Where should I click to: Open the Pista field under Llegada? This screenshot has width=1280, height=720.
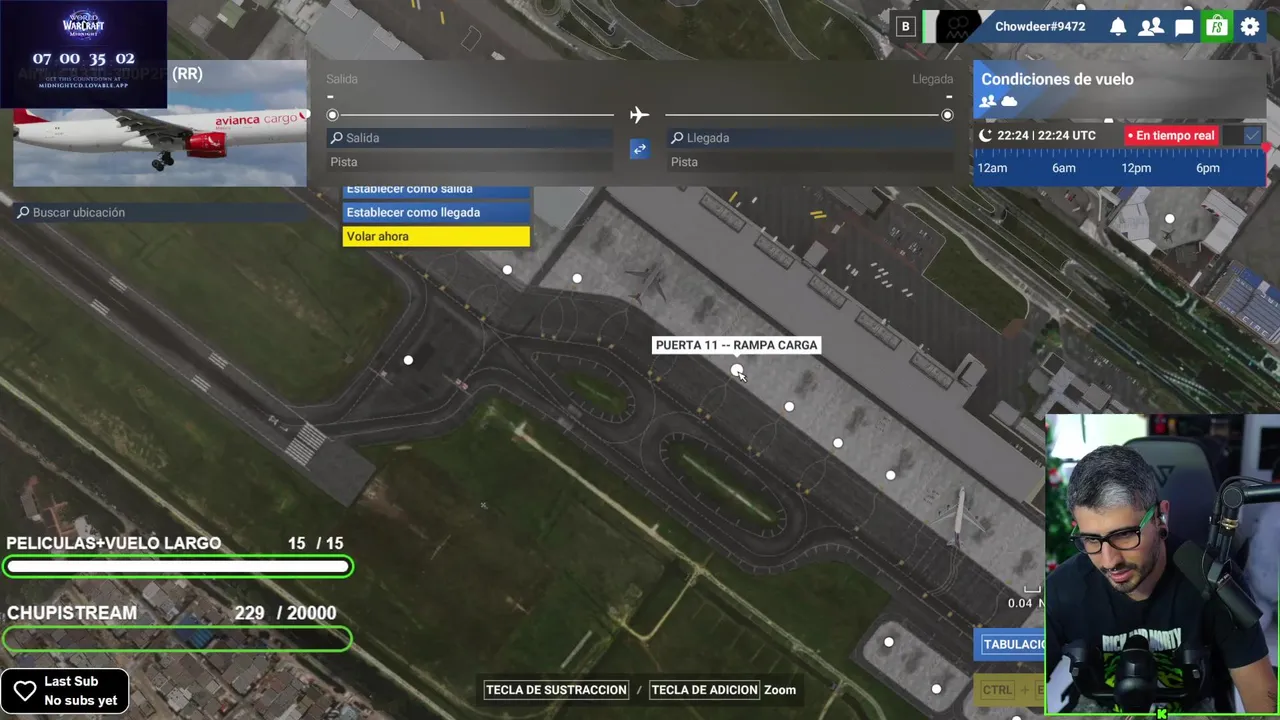pos(811,162)
